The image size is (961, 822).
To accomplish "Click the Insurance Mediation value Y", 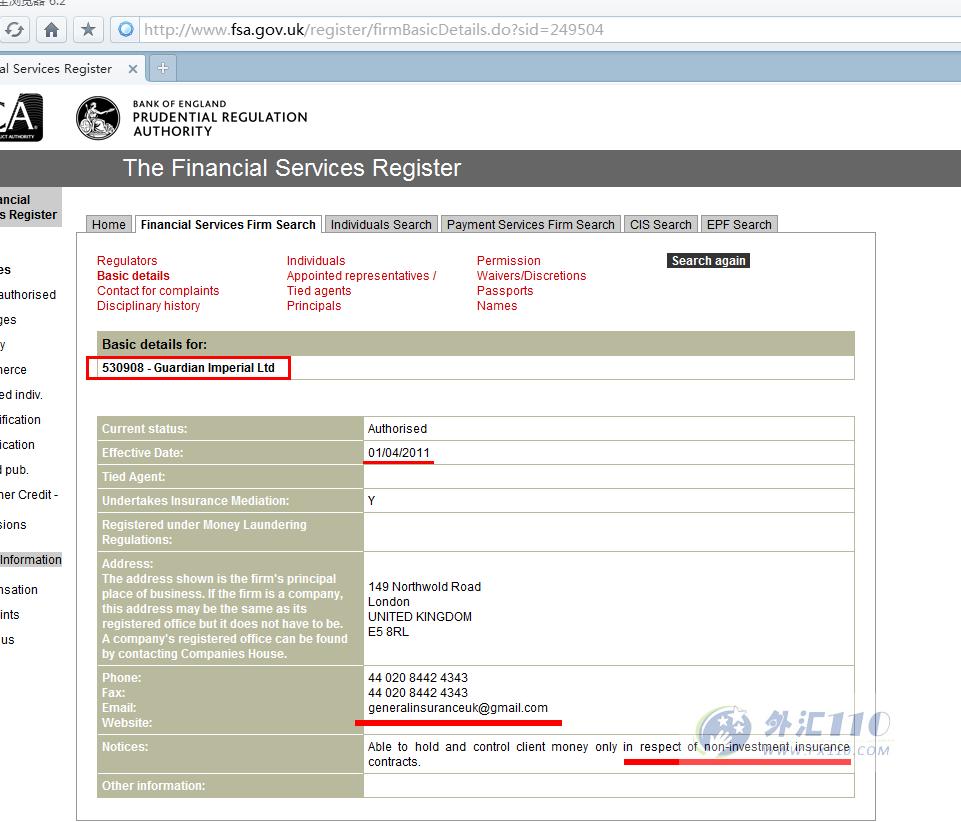I will point(371,501).
